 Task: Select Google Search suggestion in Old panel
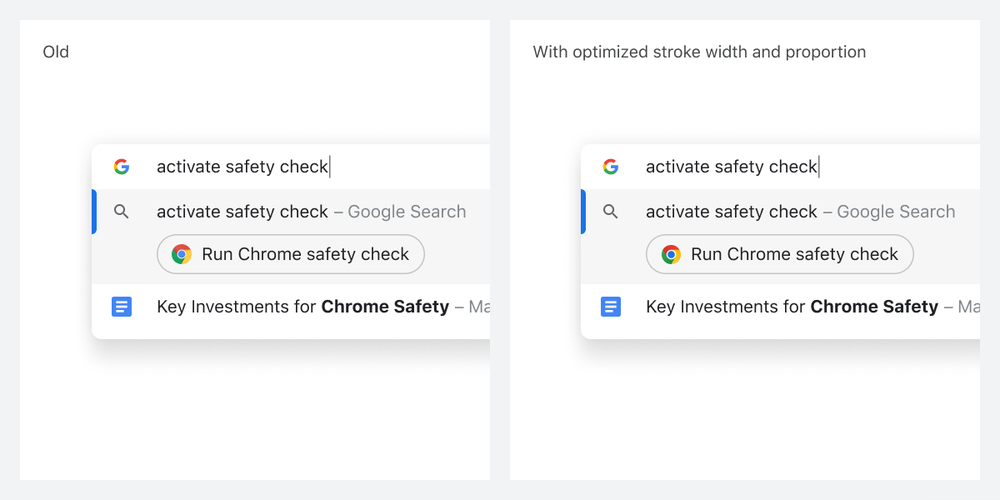(311, 212)
